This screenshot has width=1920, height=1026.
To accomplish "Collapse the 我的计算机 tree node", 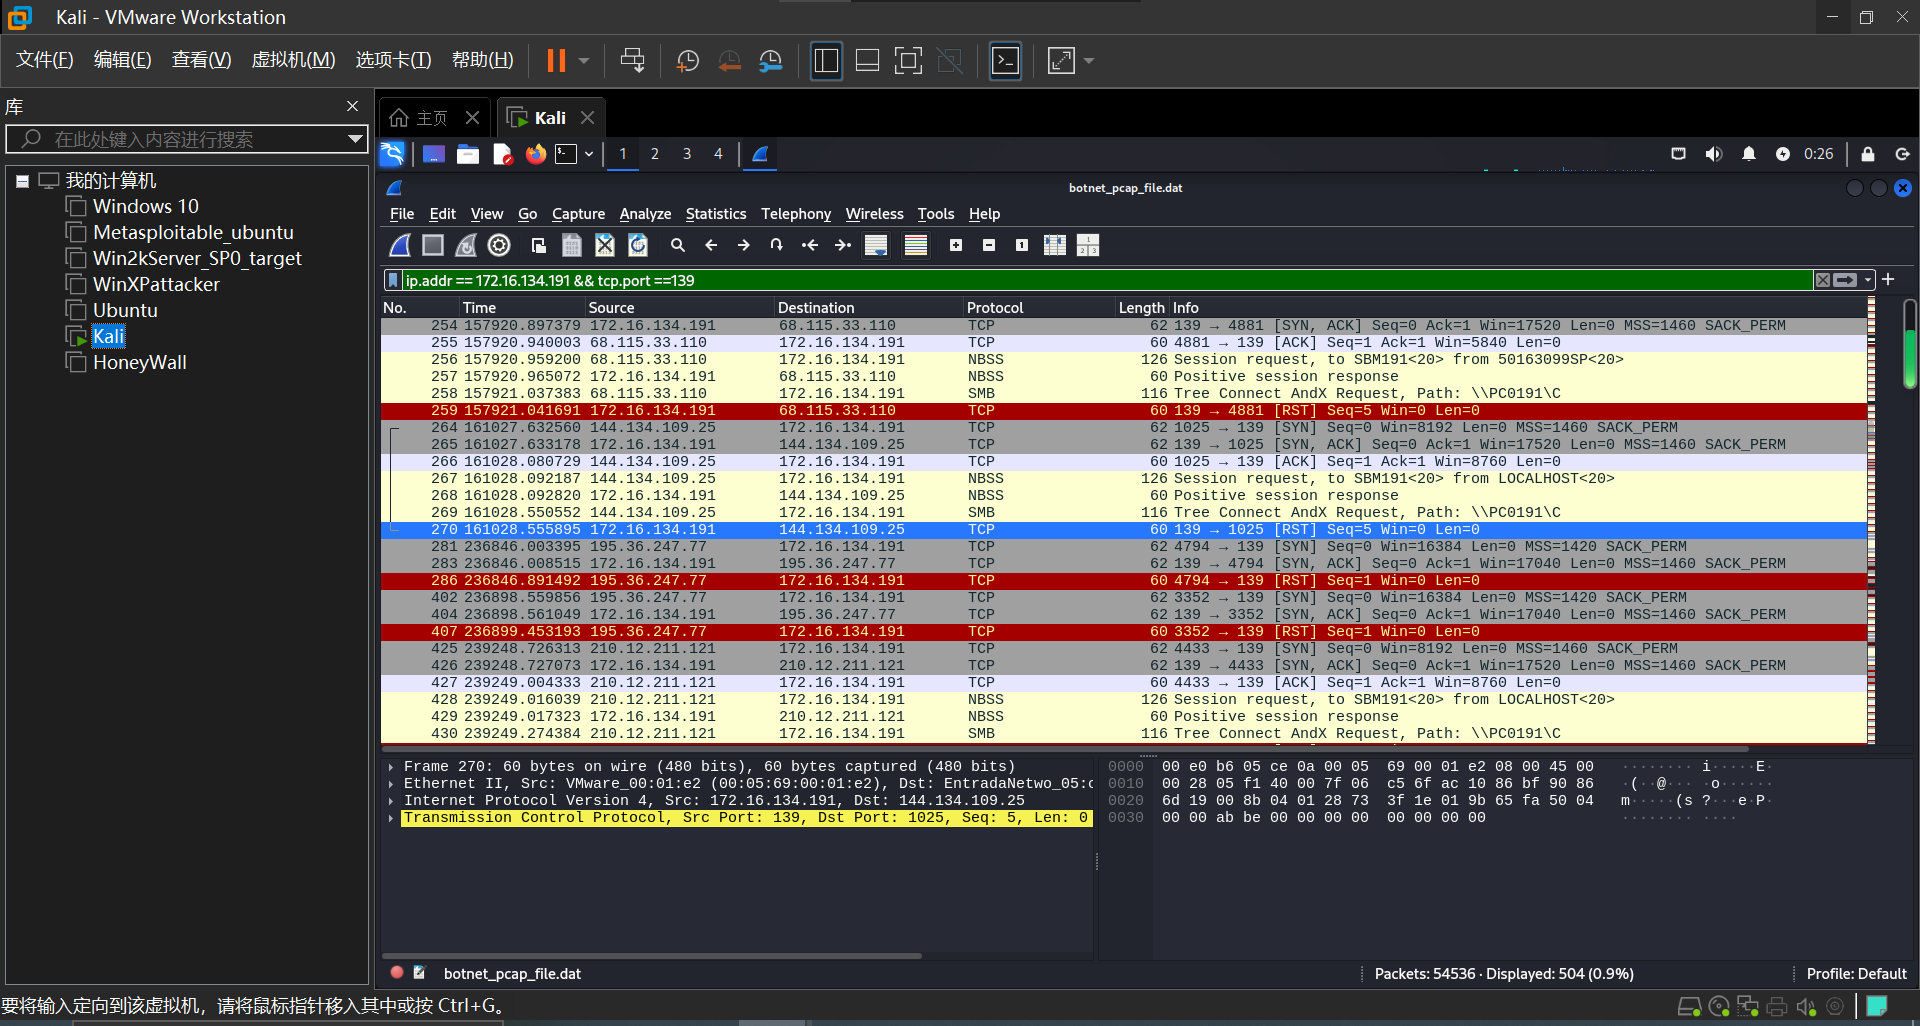I will 22,181.
